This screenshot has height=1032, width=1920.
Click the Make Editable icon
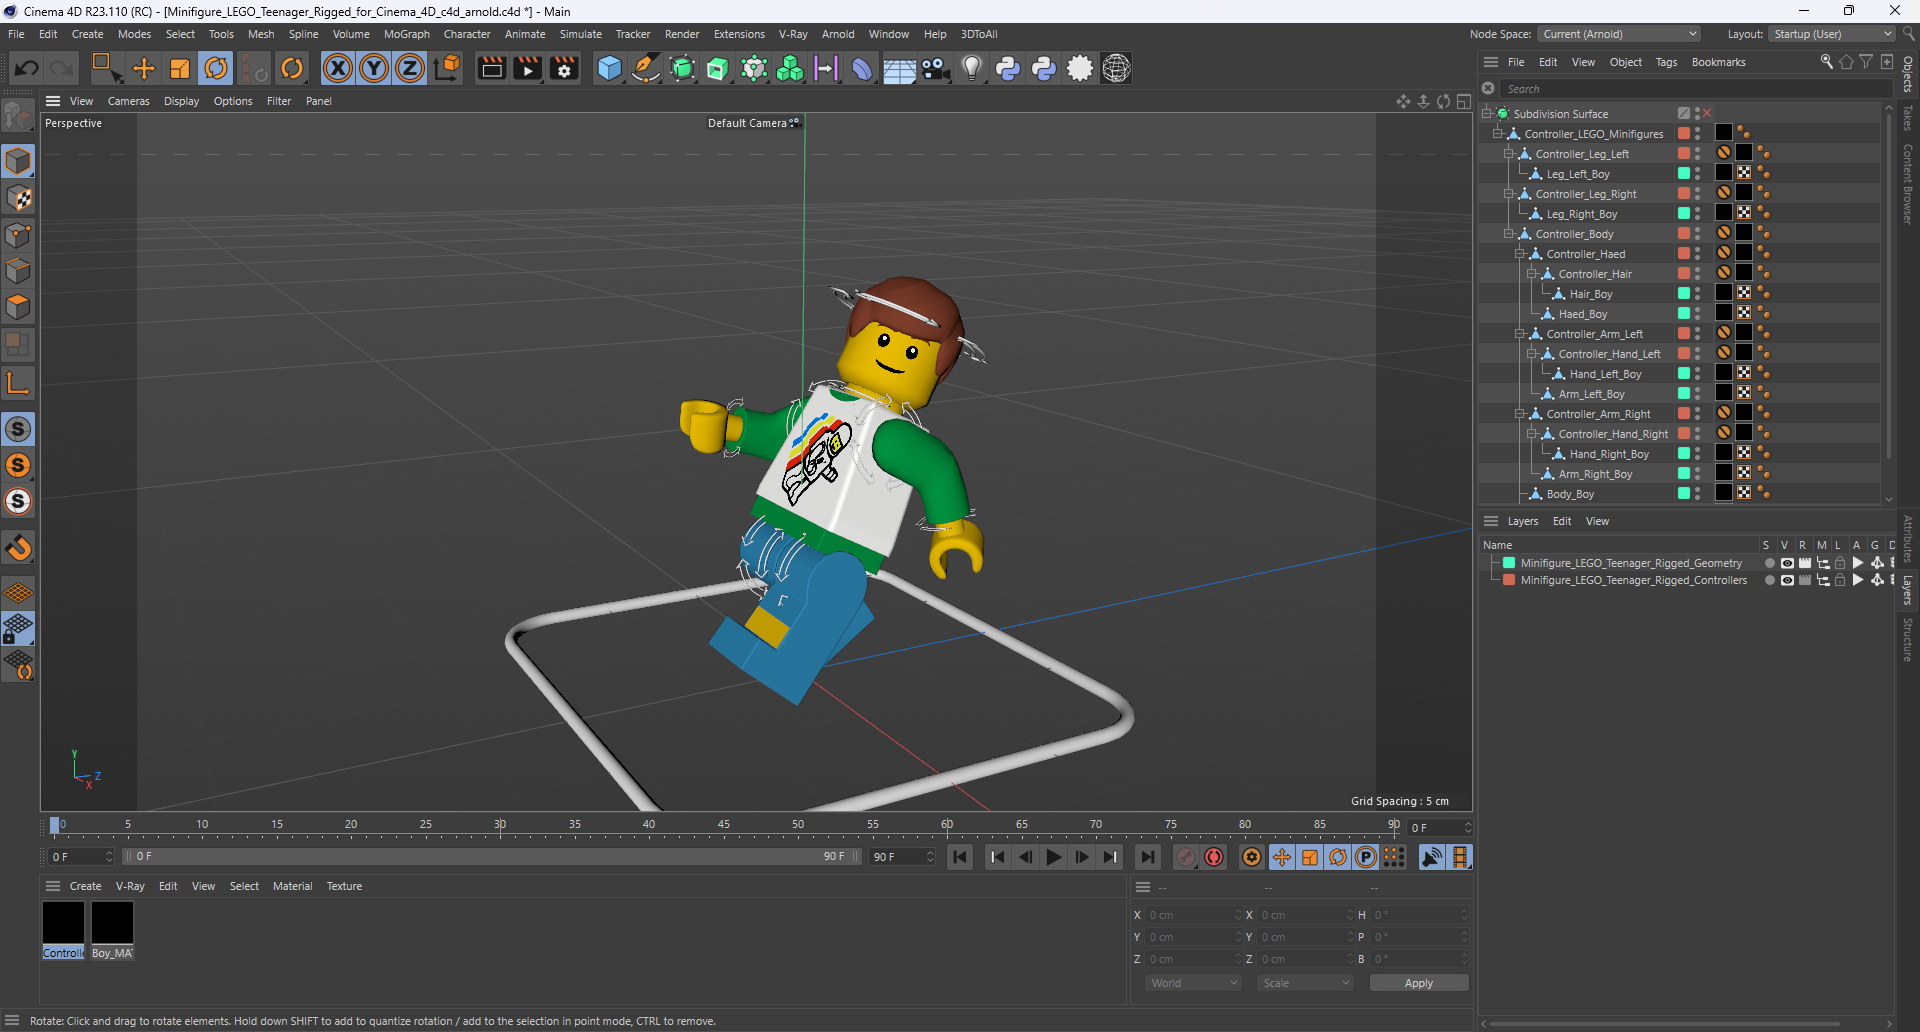tap(18, 117)
